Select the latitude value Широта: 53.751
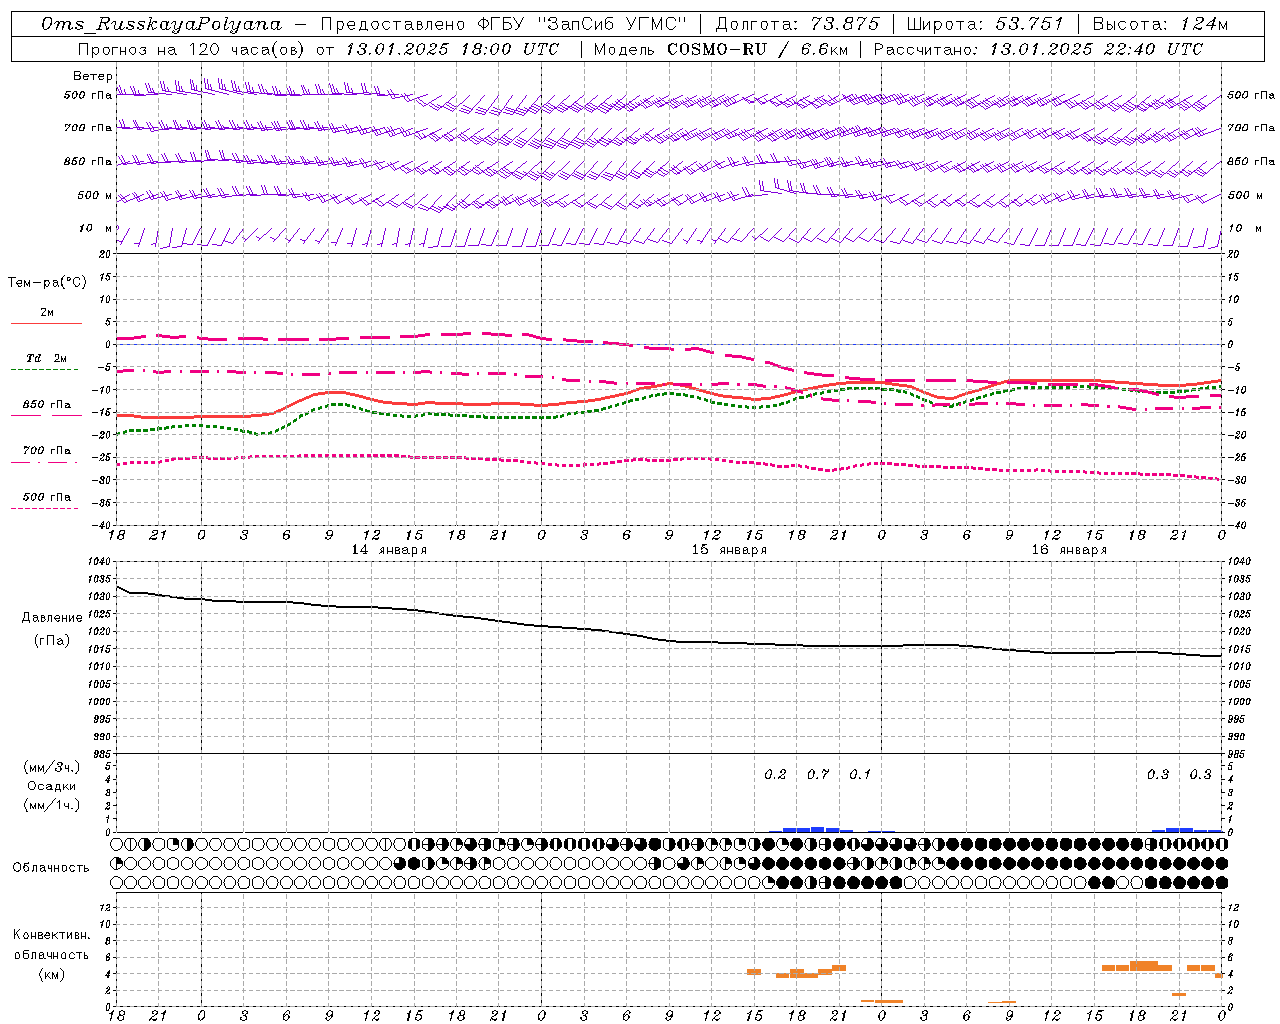Viewport: 1280px width, 1024px height. point(985,24)
